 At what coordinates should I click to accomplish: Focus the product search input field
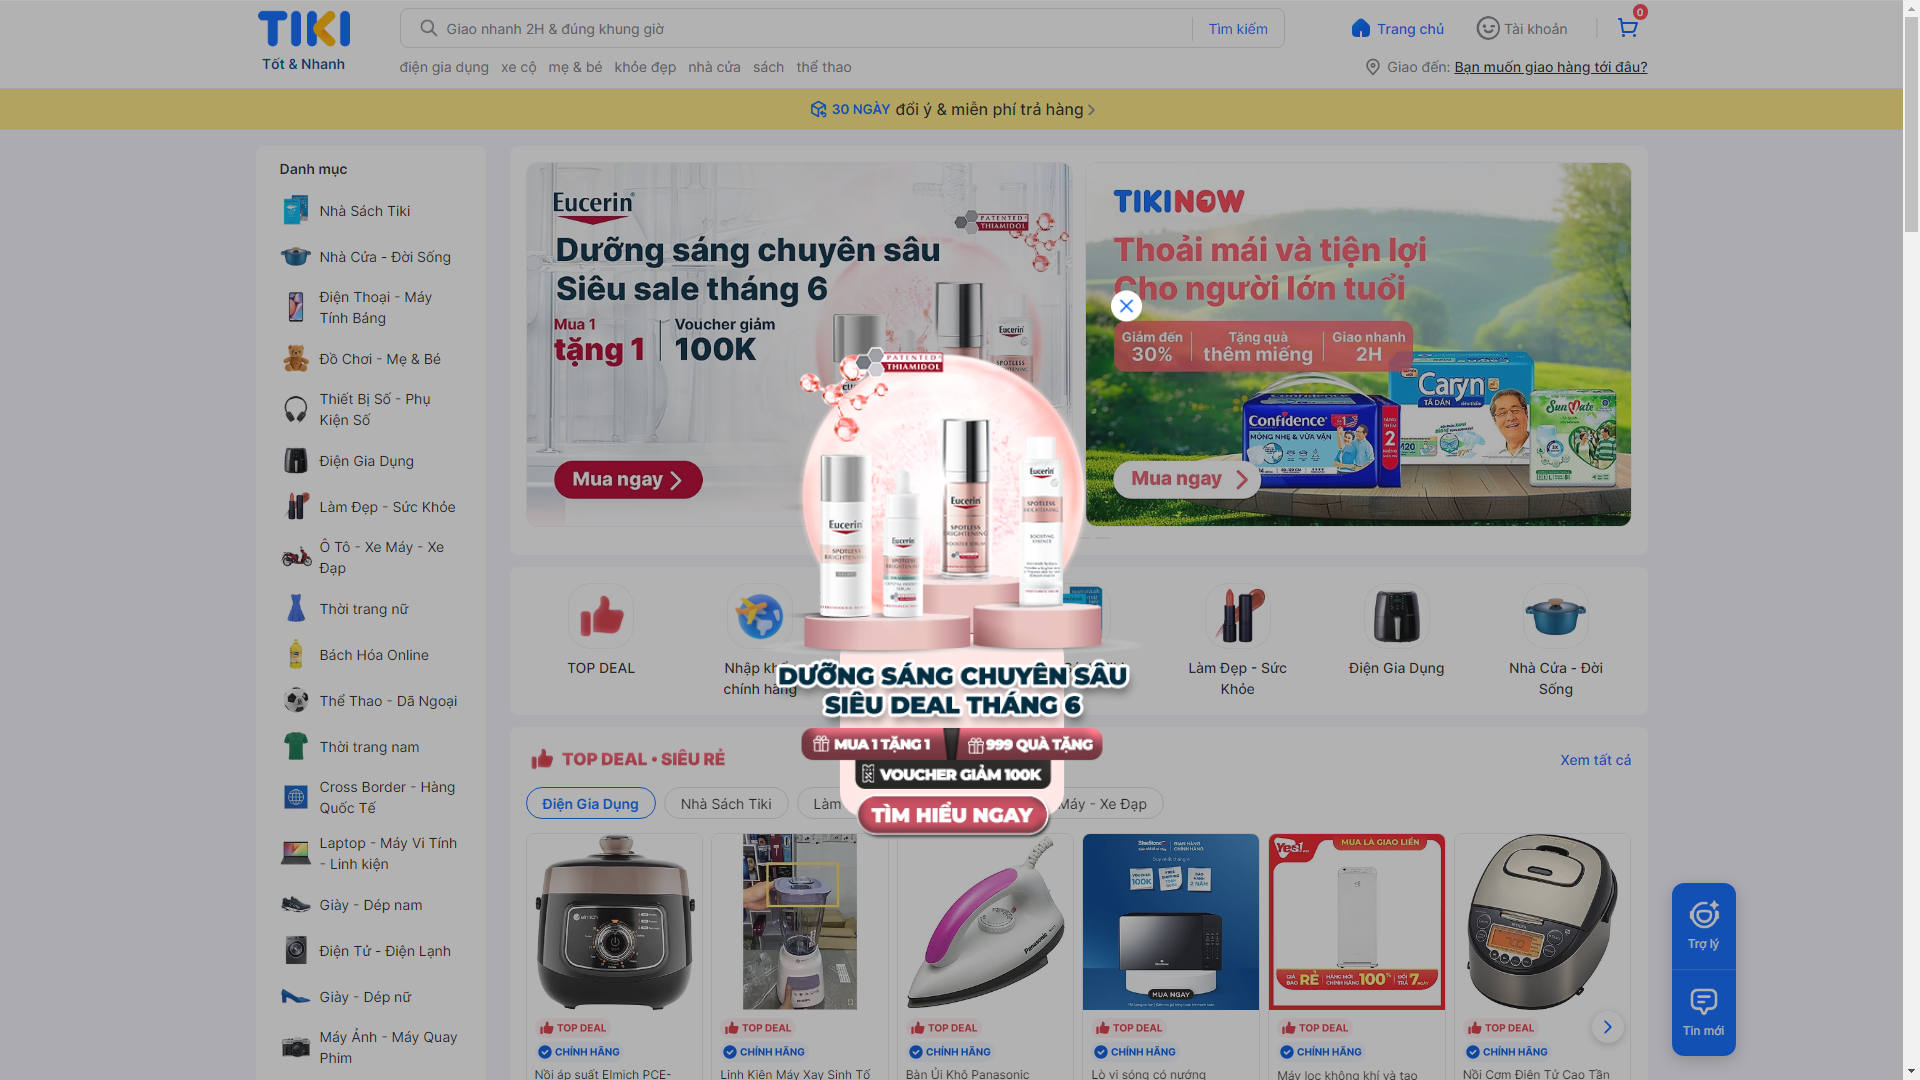click(x=815, y=29)
